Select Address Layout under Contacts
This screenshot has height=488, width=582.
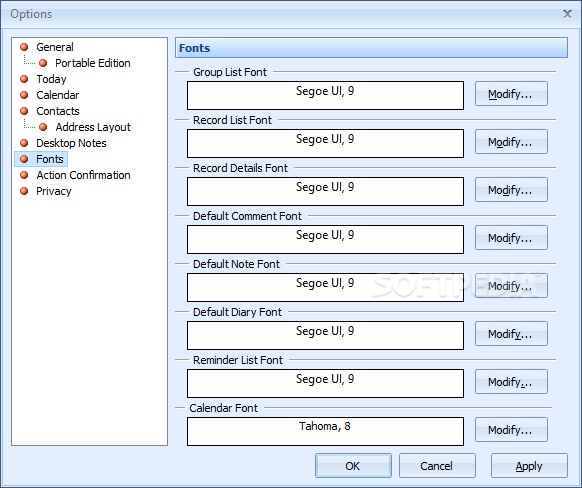point(93,127)
